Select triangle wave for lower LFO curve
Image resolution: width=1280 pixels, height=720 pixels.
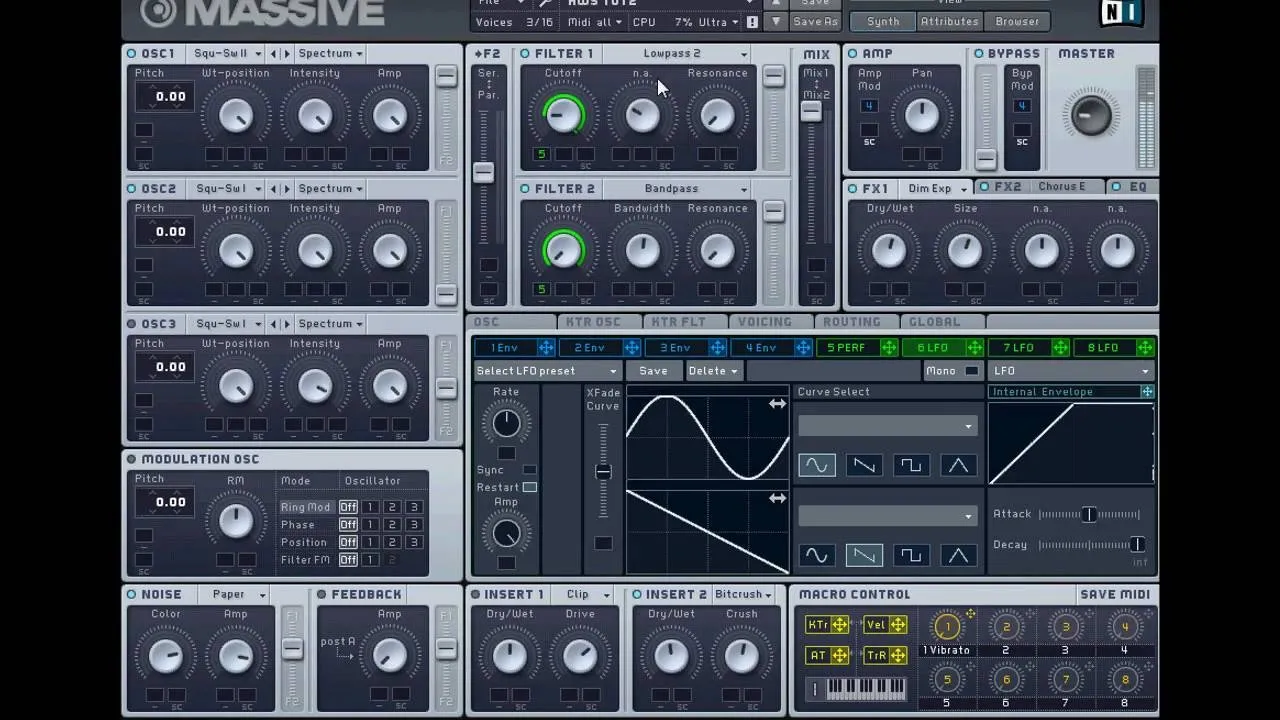(958, 555)
